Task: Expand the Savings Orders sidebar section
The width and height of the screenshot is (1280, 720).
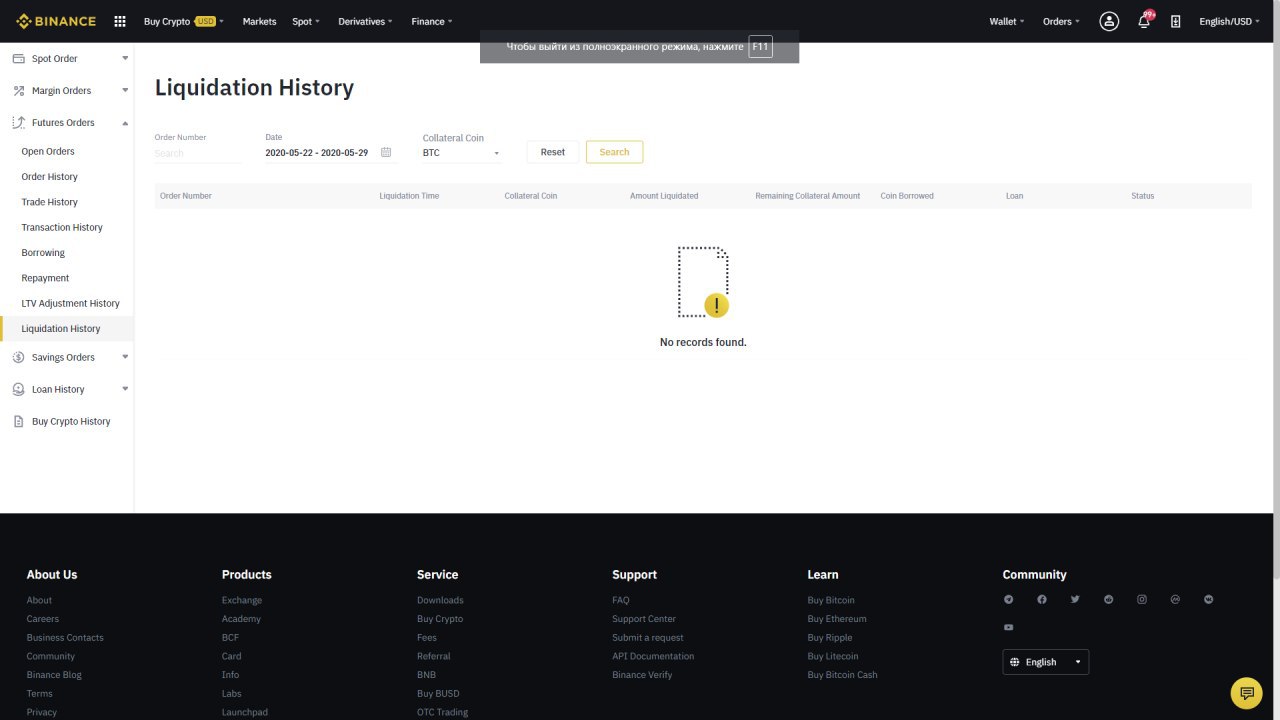Action: [125, 357]
